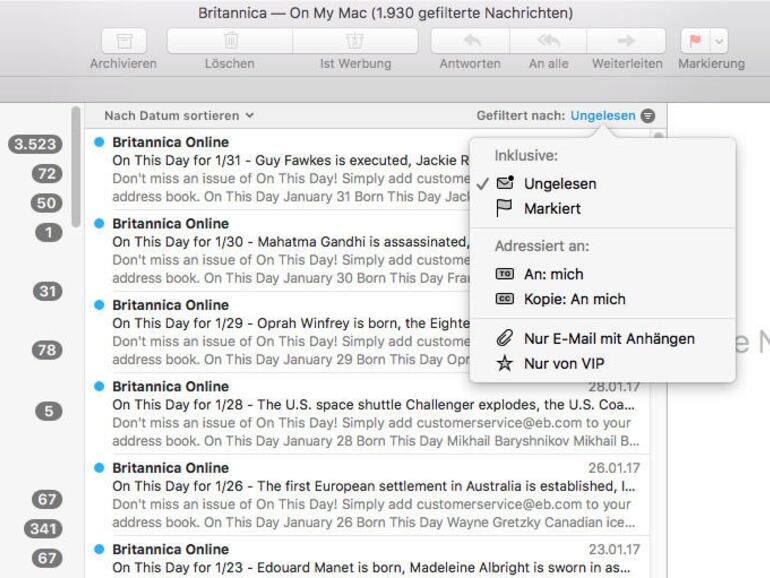The width and height of the screenshot is (770, 578).
Task: Click the unread blue dot for 1/23 message
Action: tap(99, 549)
